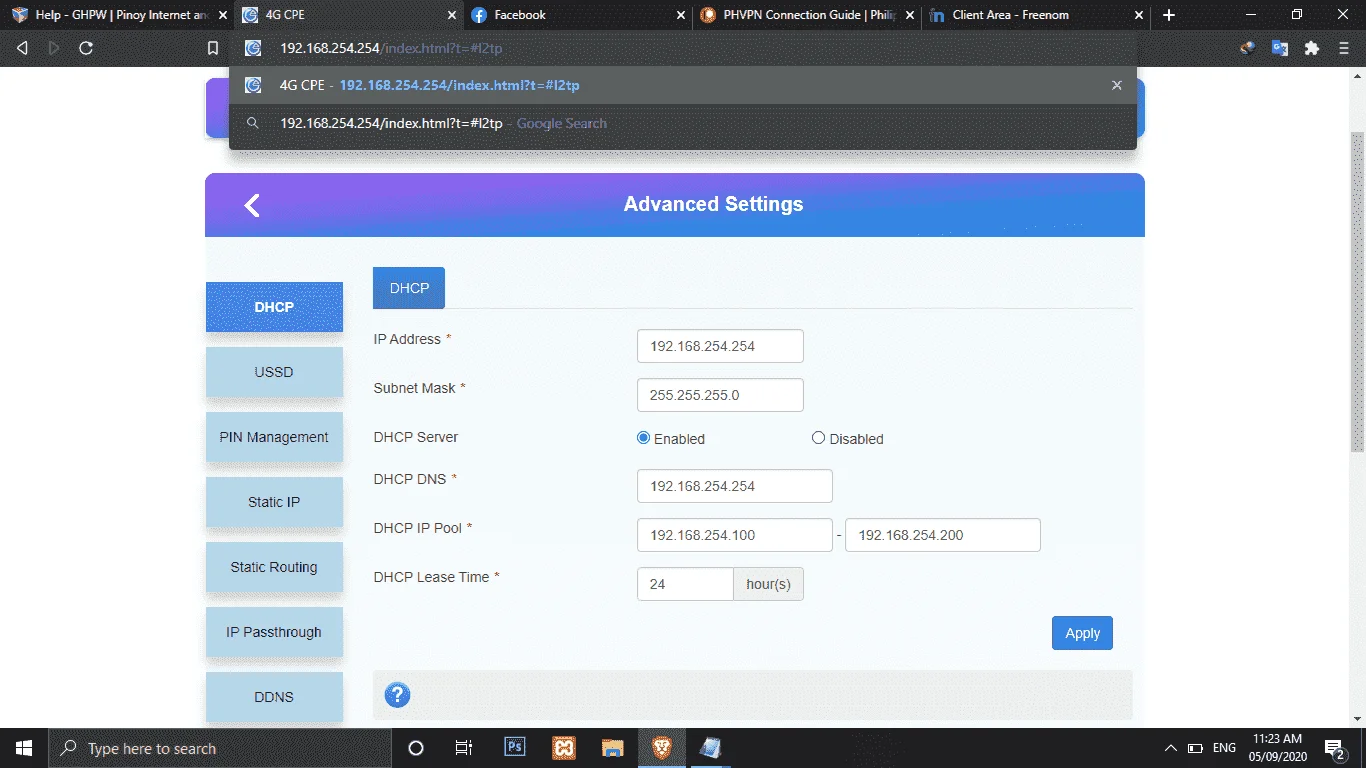Click the Apply button
The image size is (1366, 768).
point(1082,633)
